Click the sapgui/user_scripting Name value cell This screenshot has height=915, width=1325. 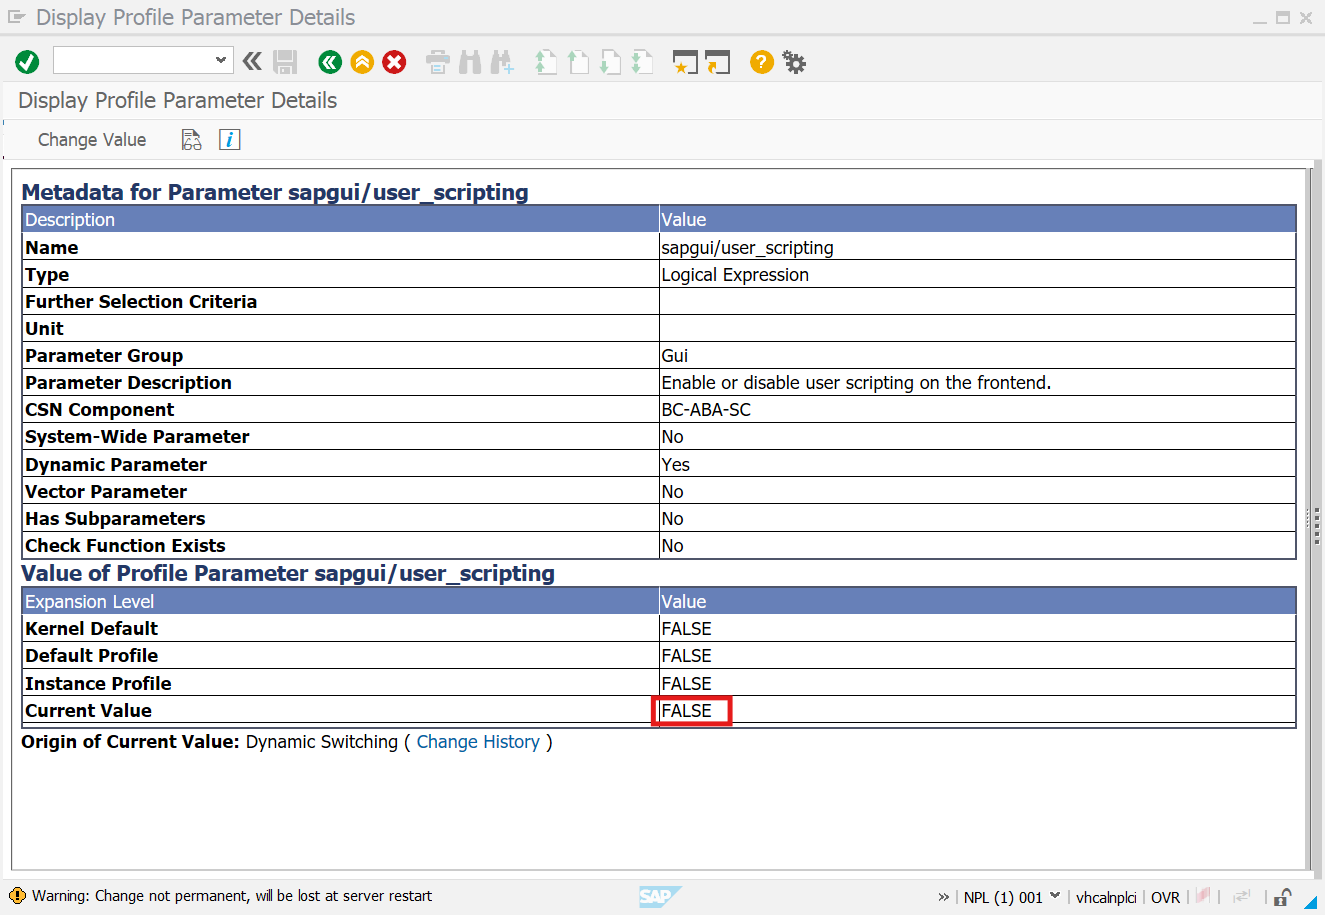pos(977,247)
